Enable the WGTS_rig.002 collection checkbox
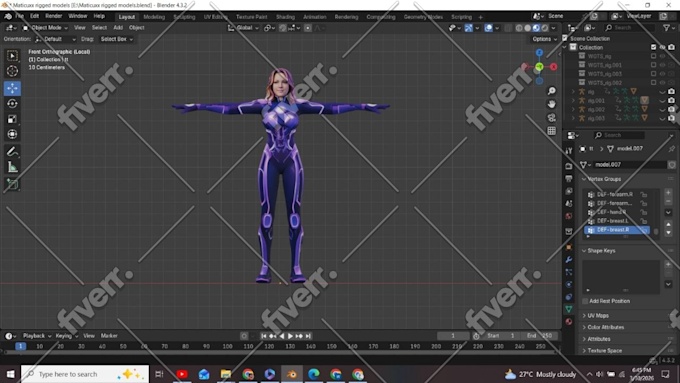 (x=654, y=82)
